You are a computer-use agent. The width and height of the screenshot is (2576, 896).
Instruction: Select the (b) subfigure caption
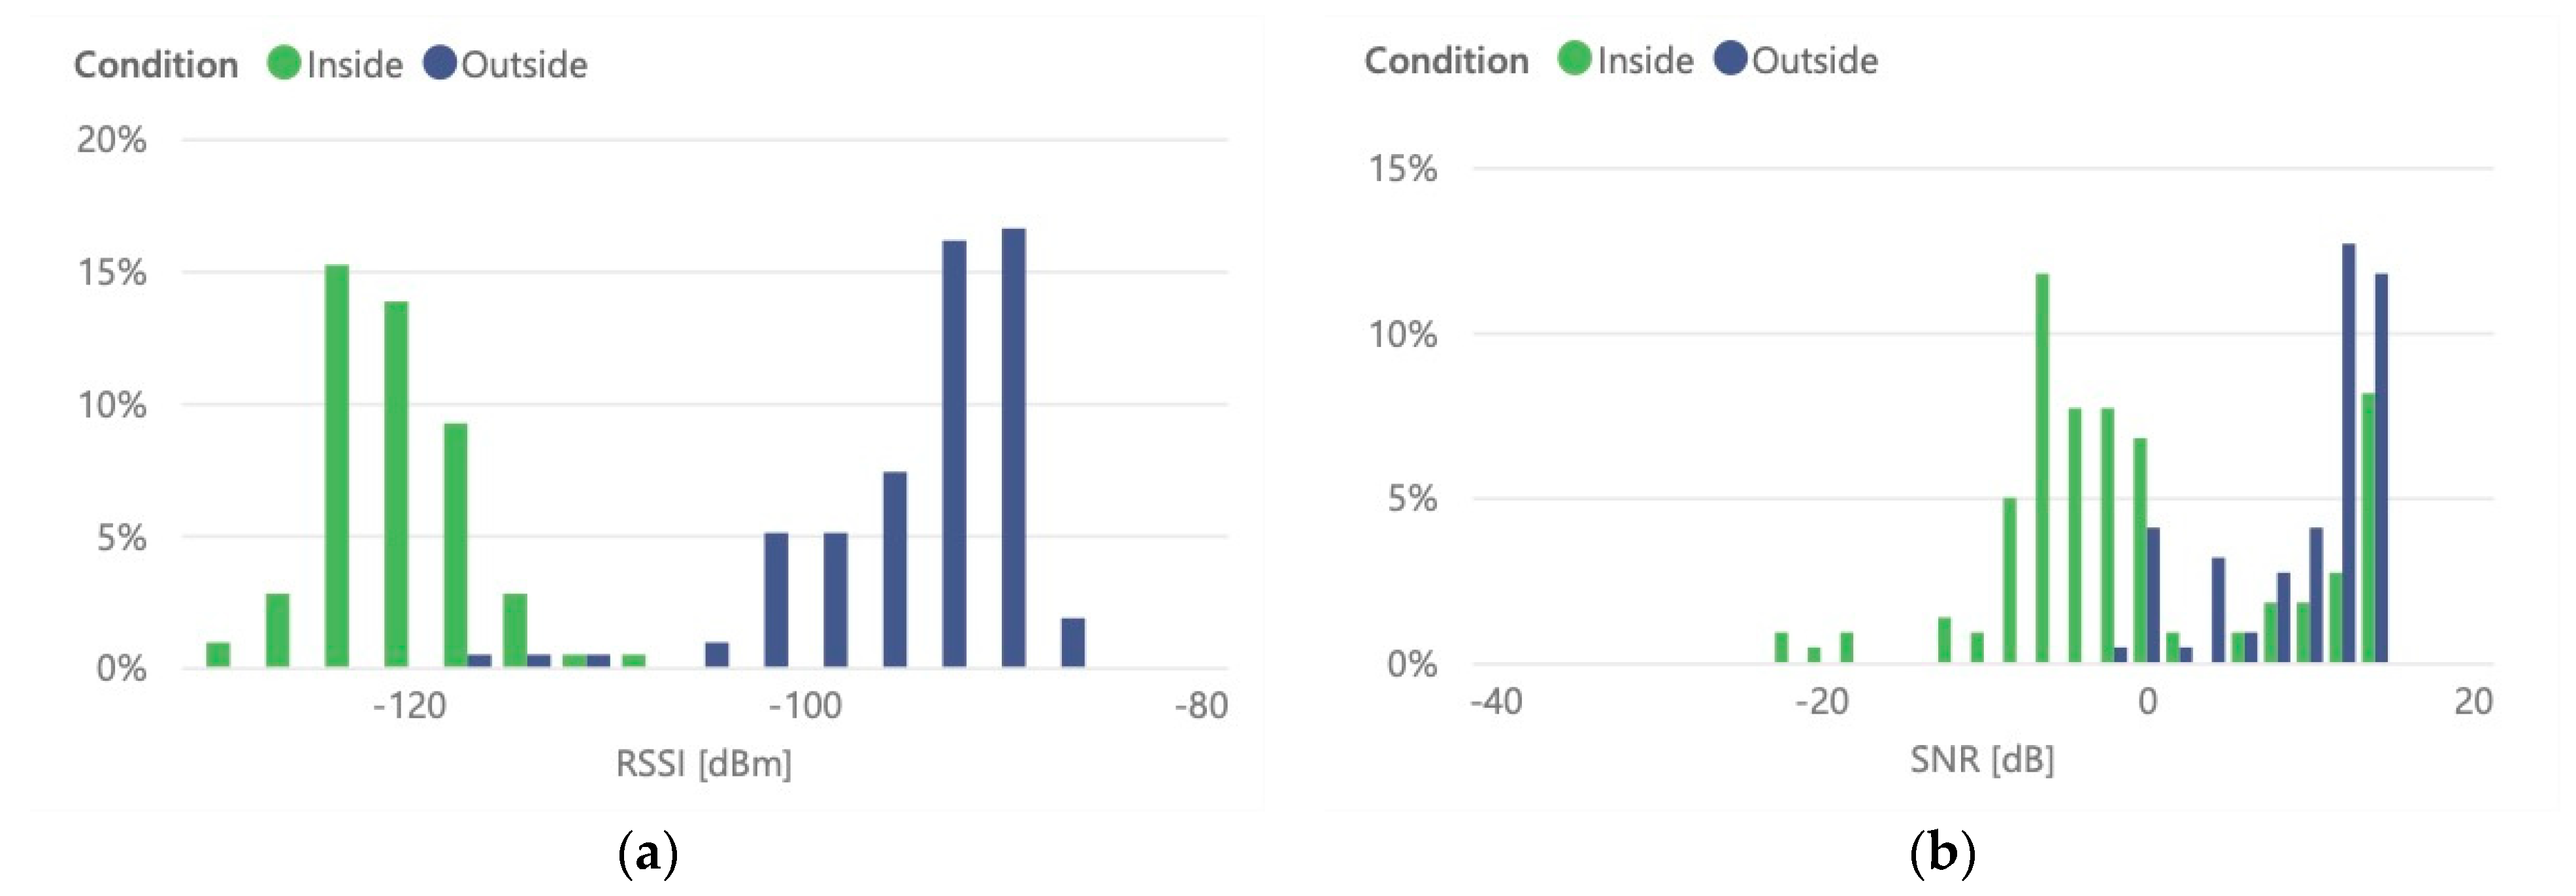pyautogui.click(x=1942, y=853)
